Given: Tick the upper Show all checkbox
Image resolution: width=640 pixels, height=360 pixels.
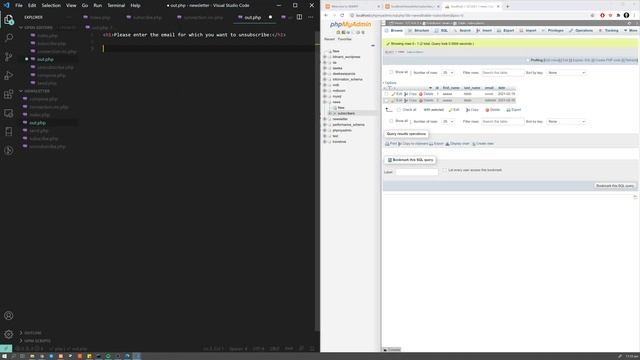Looking at the screenshot, I should [x=391, y=72].
